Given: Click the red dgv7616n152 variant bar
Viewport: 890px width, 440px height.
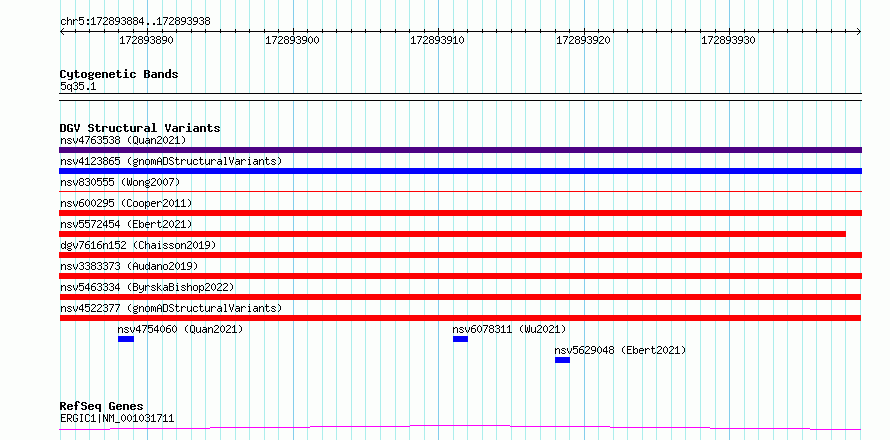Looking at the screenshot, I should tap(460, 255).
